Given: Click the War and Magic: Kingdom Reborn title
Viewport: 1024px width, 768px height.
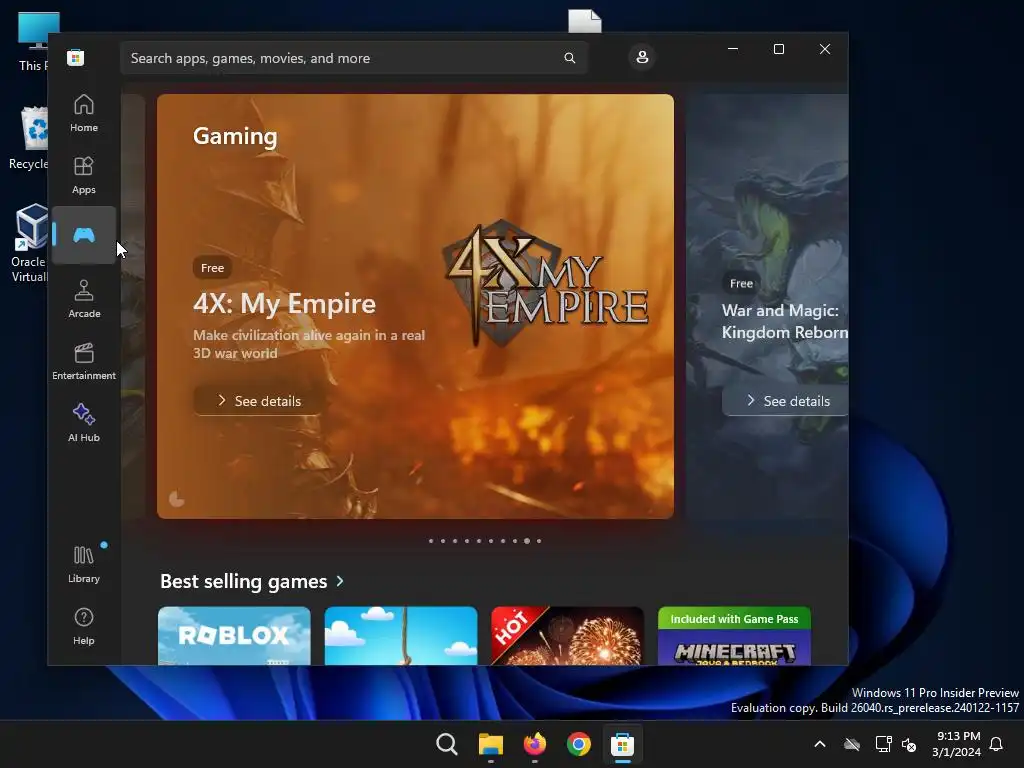Looking at the screenshot, I should [785, 321].
